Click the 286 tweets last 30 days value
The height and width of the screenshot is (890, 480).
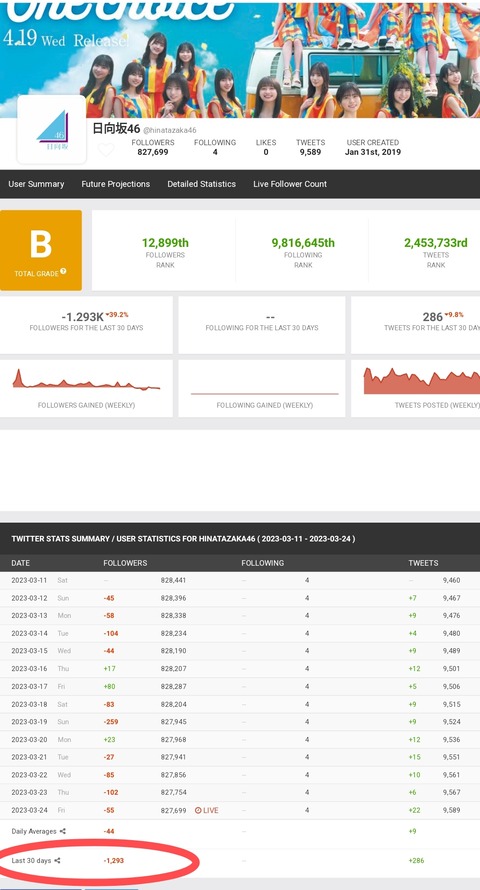coord(432,317)
